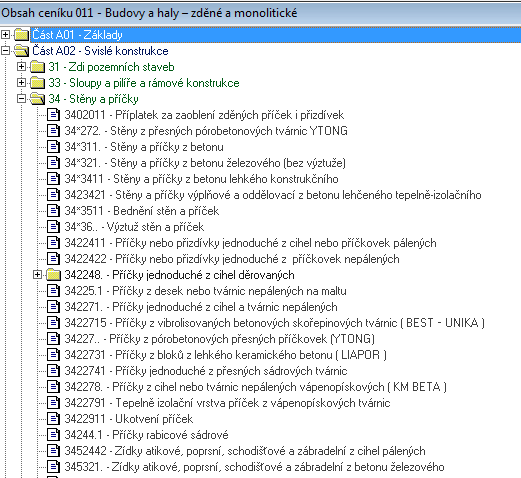This screenshot has width=521, height=478.
Task: Select 34*36.. Výztuž stěn a příček
Action: 134,227
